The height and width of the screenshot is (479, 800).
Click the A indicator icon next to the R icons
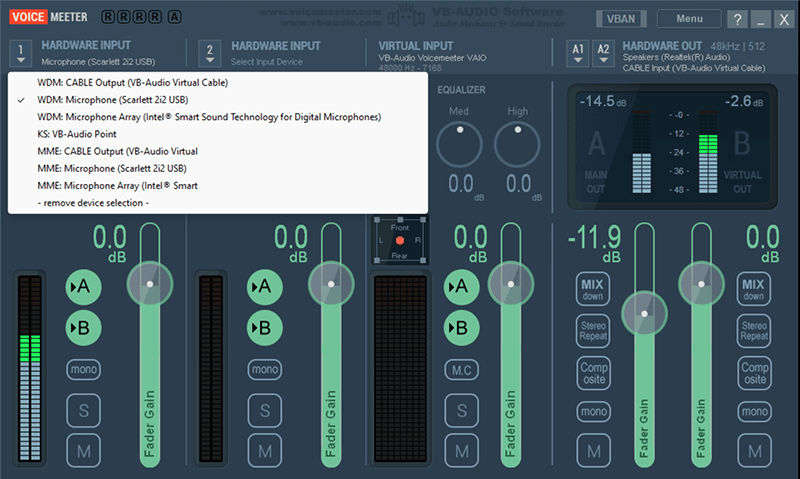click(x=174, y=17)
